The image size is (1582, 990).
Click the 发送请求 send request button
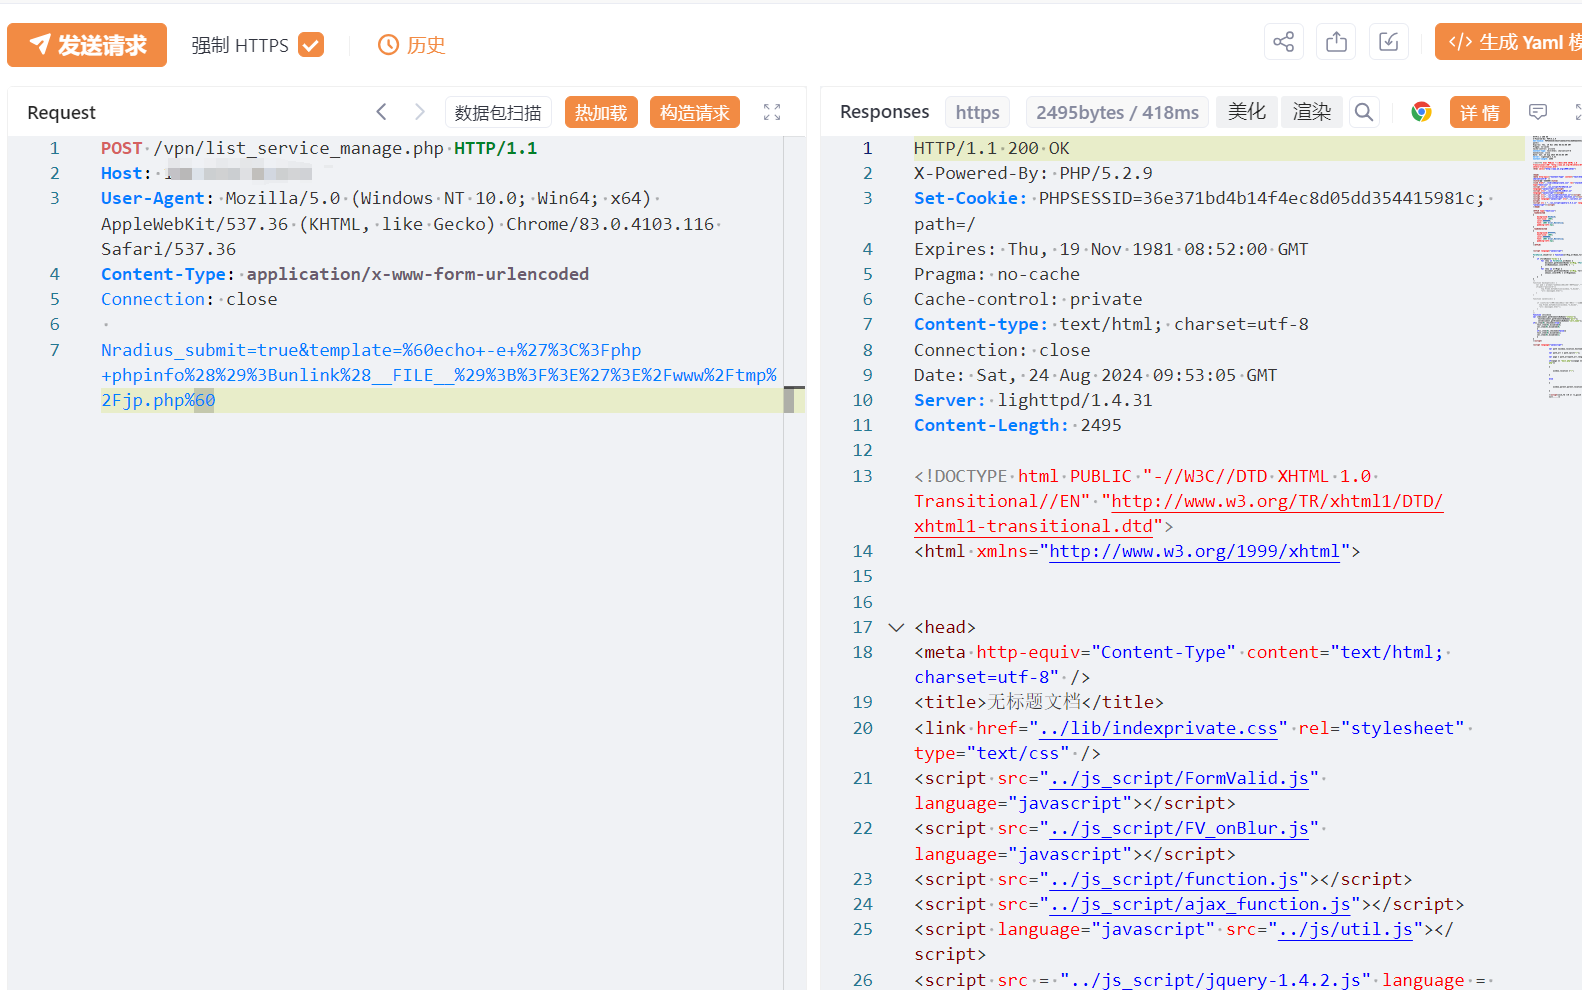tap(87, 45)
